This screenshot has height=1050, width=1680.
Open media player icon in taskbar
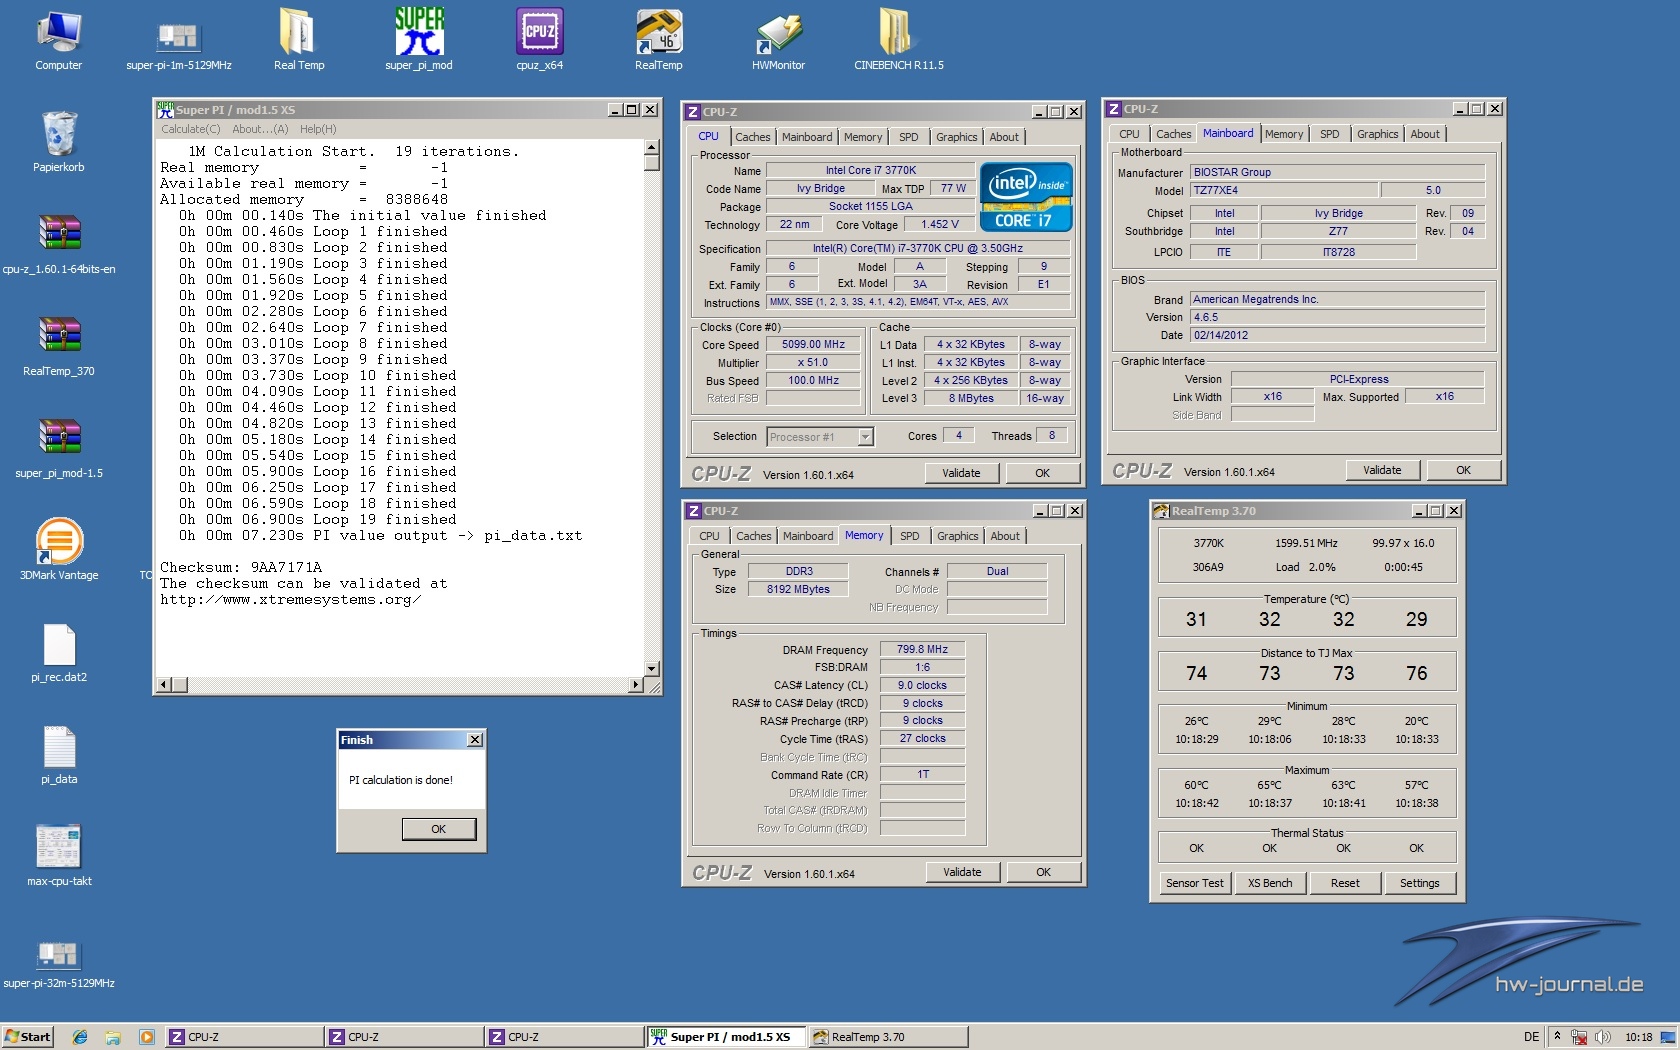[146, 1037]
